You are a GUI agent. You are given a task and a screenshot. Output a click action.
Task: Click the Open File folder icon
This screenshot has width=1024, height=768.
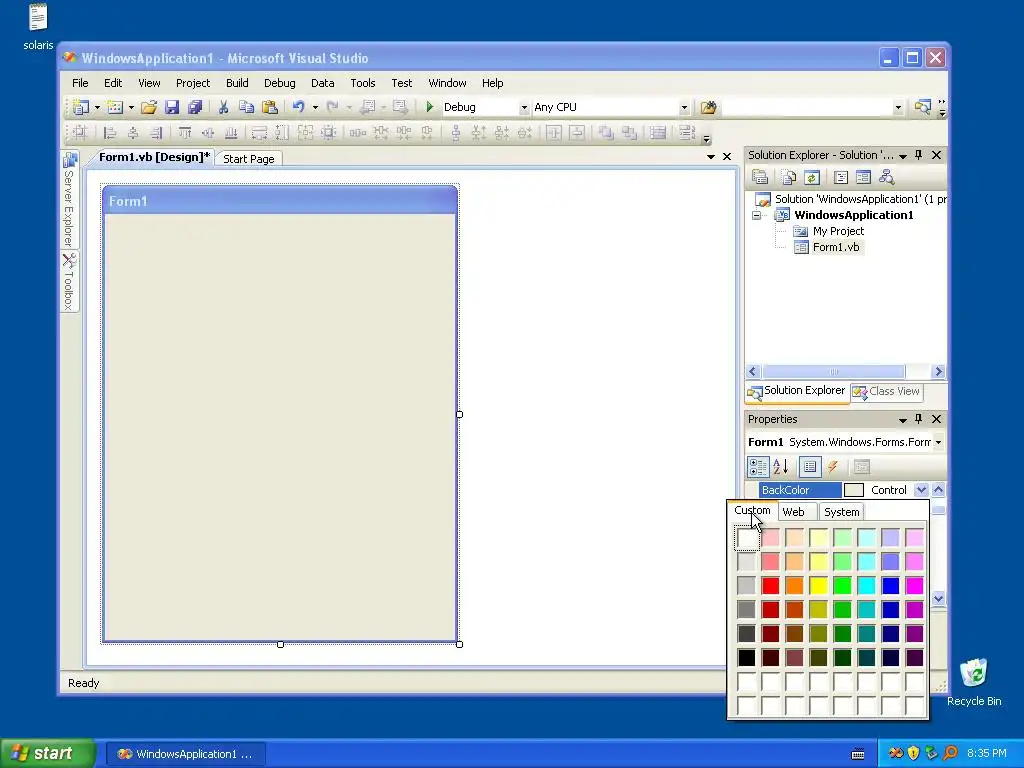pyautogui.click(x=149, y=107)
